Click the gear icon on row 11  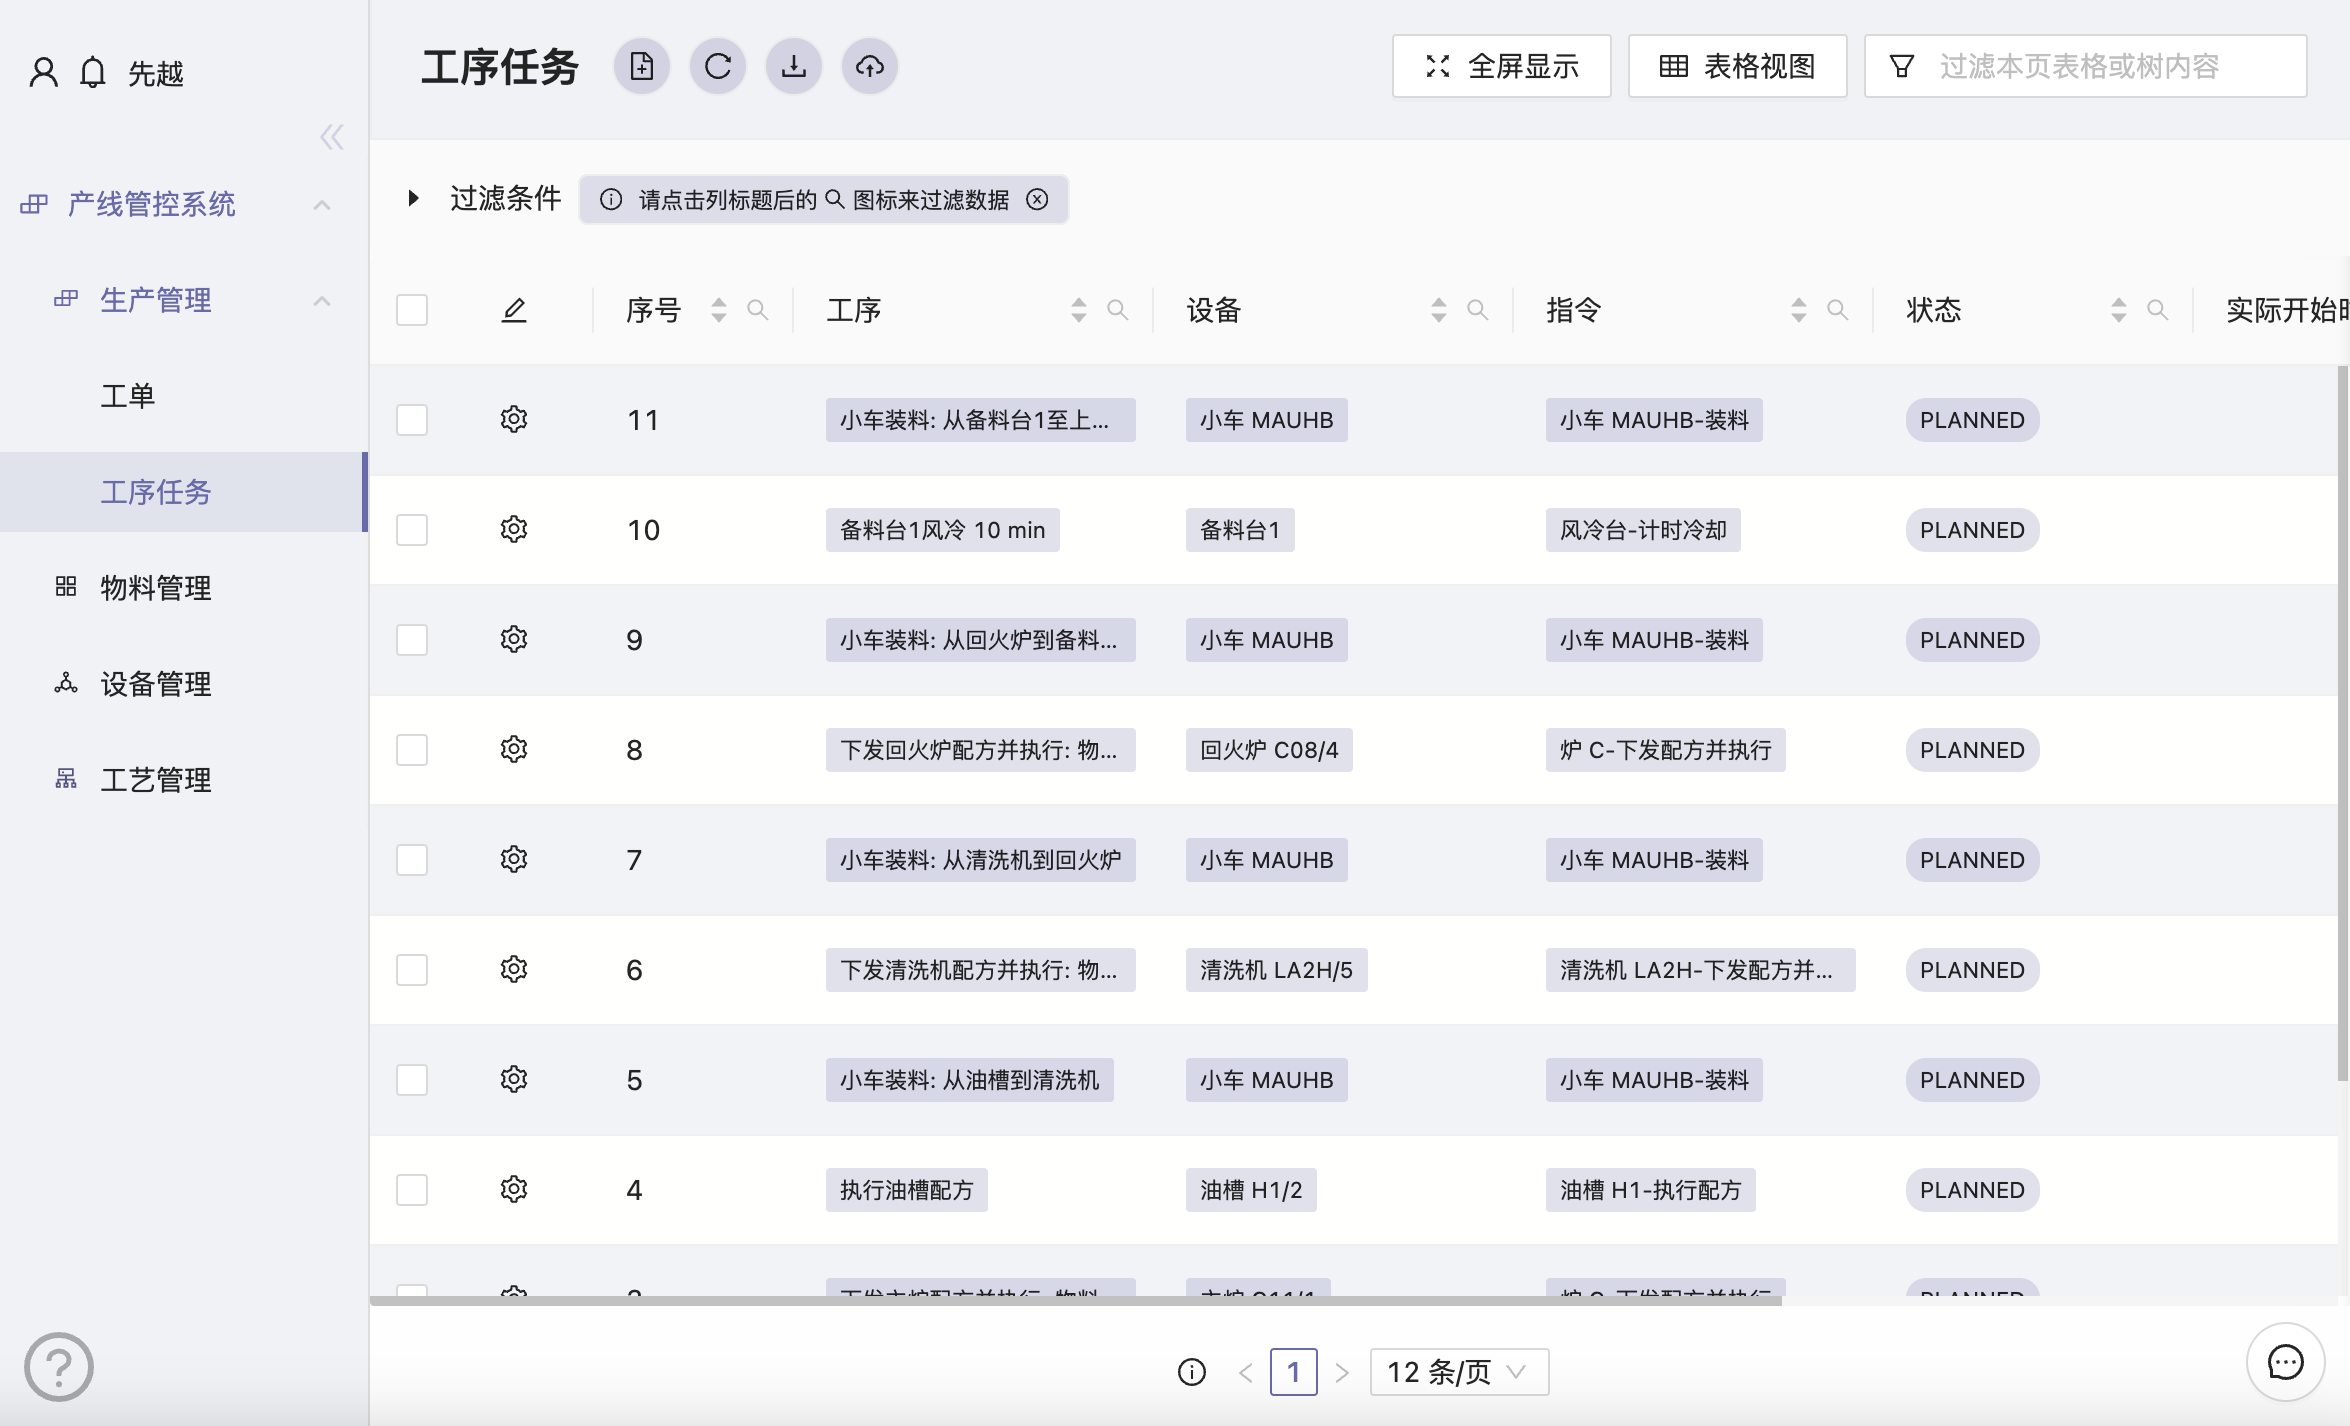pos(514,419)
